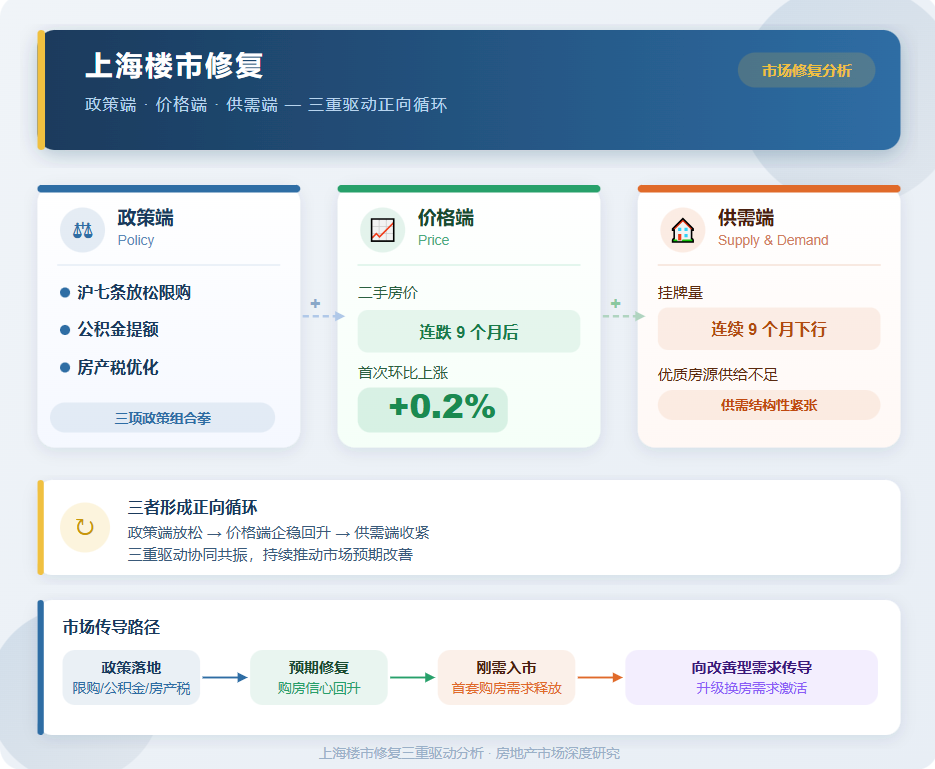The height and width of the screenshot is (769, 935).
Task: Click the Policy subtitle
Action: tap(136, 240)
